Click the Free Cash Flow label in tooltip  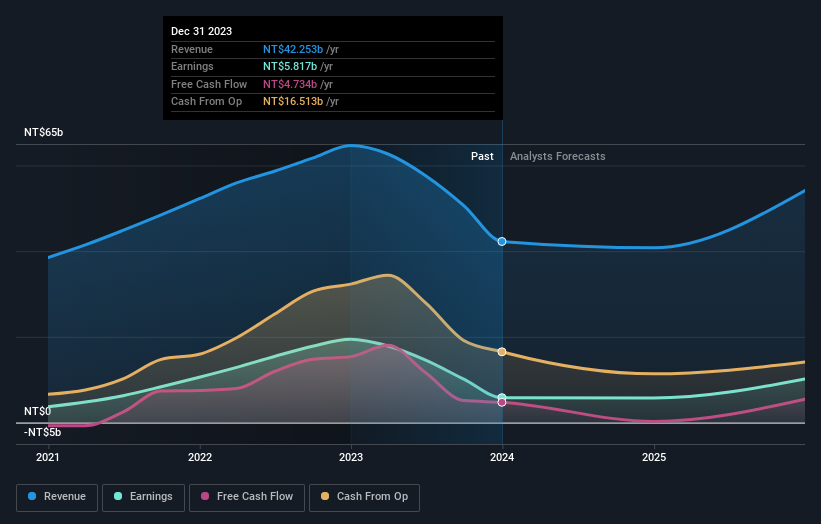pos(209,84)
